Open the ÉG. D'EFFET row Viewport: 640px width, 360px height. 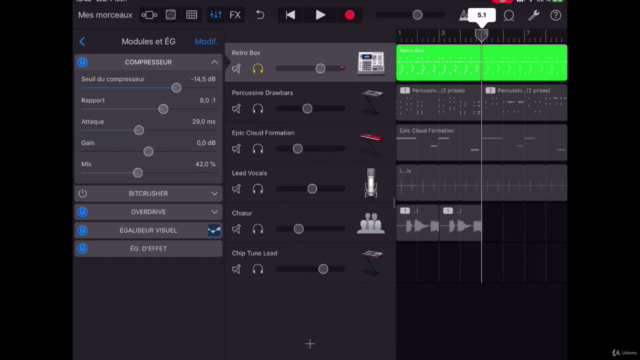[x=148, y=249]
